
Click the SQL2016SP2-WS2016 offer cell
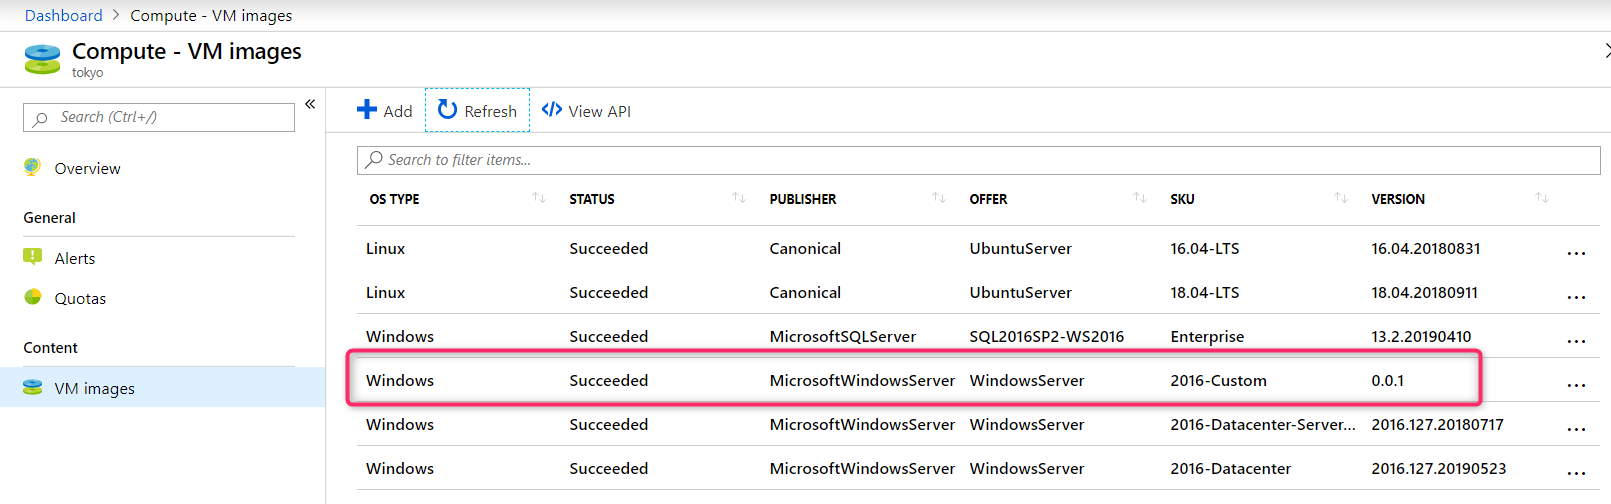click(1047, 337)
